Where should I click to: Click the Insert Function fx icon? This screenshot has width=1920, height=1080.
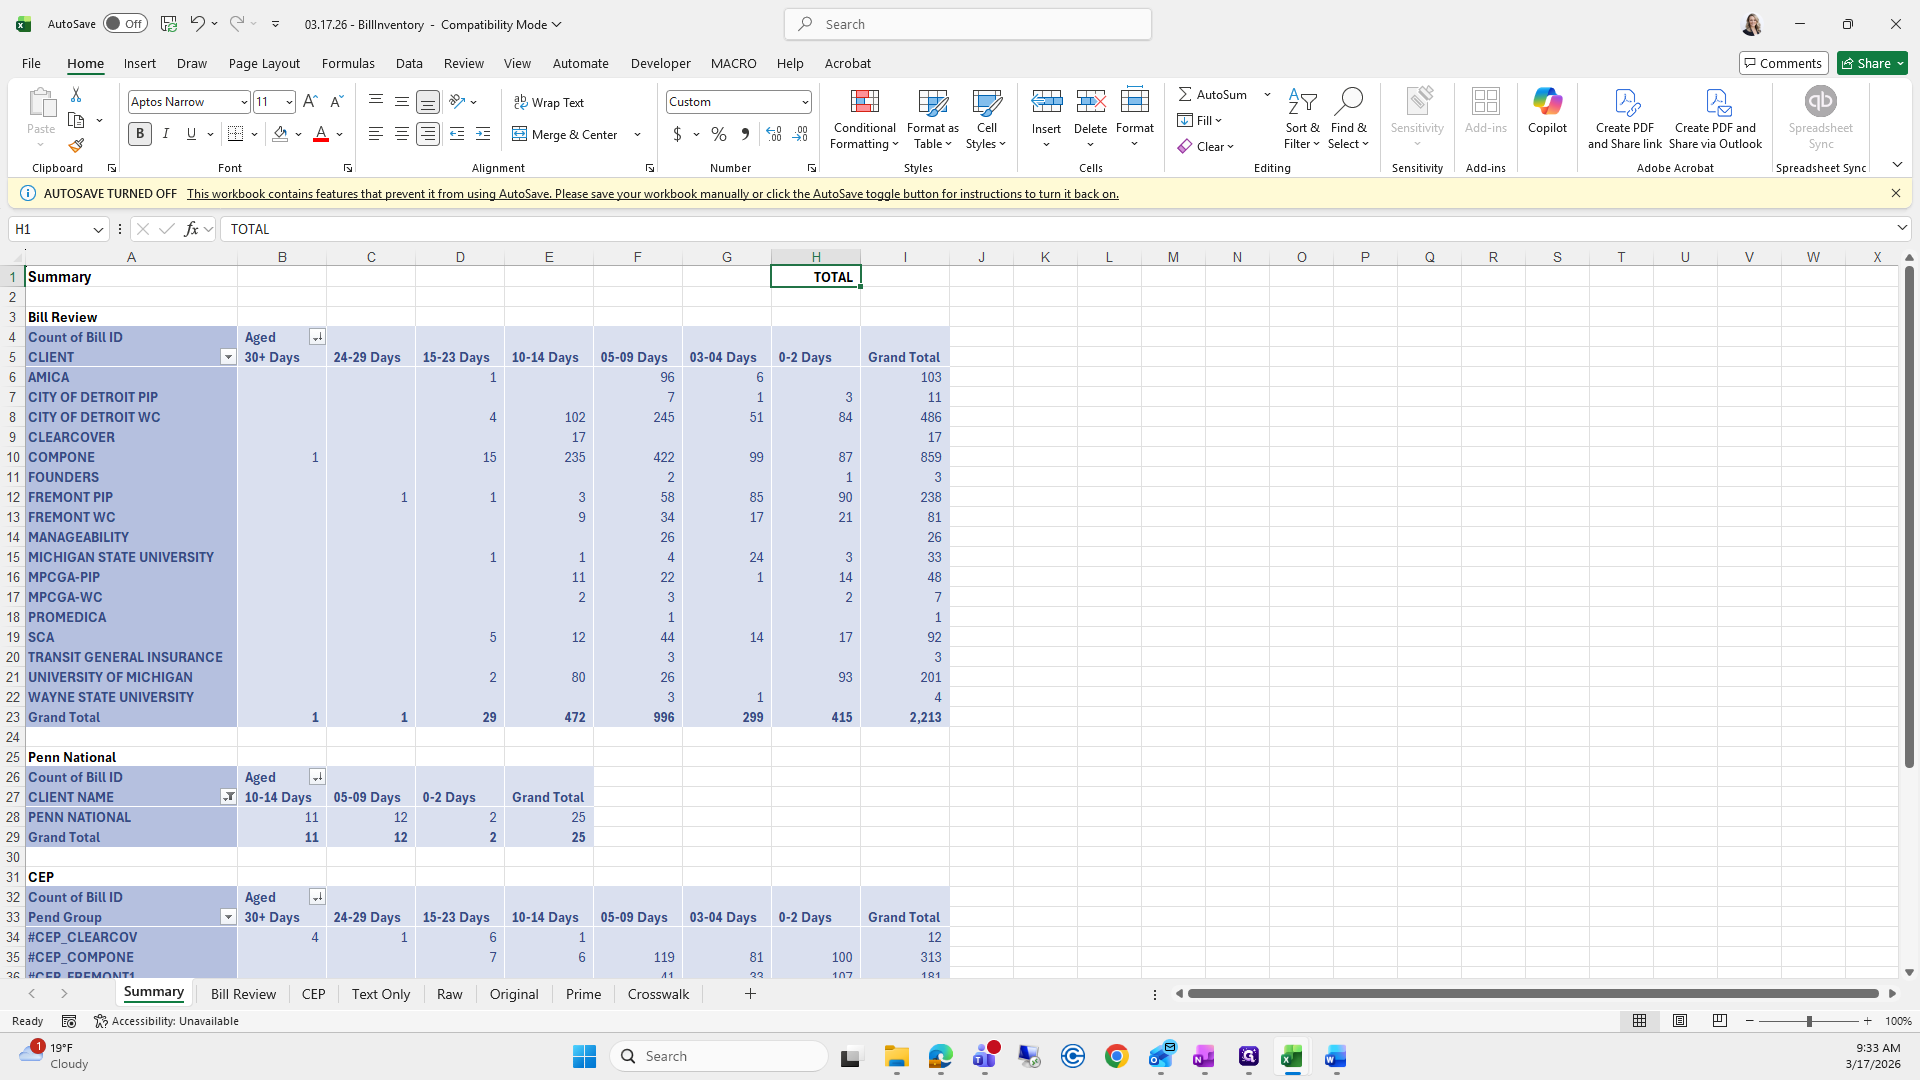pos(191,229)
